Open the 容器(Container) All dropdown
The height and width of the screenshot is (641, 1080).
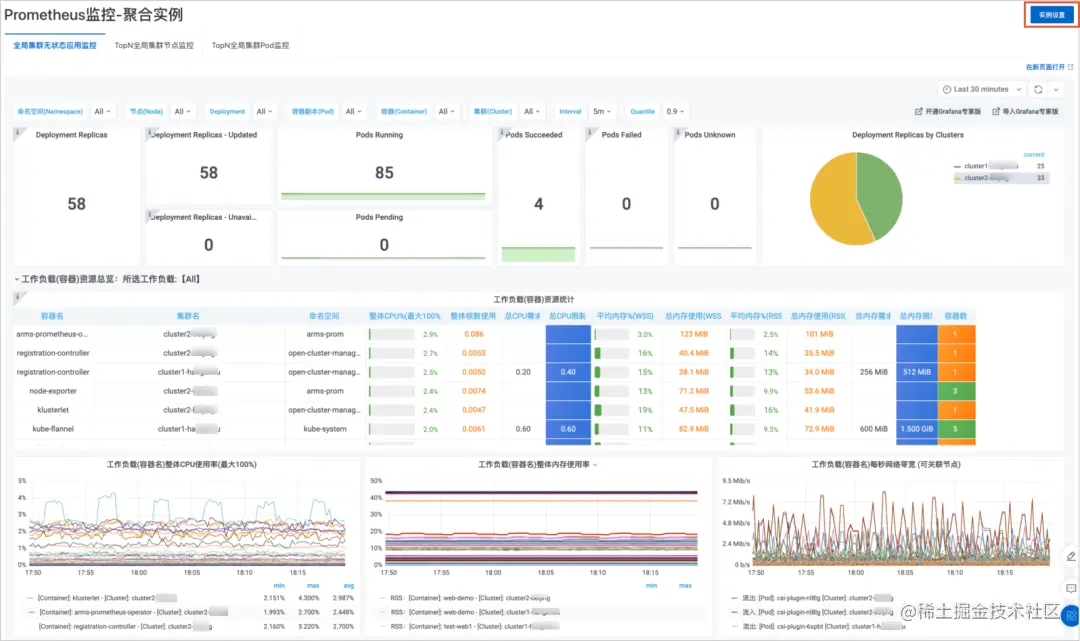(446, 112)
